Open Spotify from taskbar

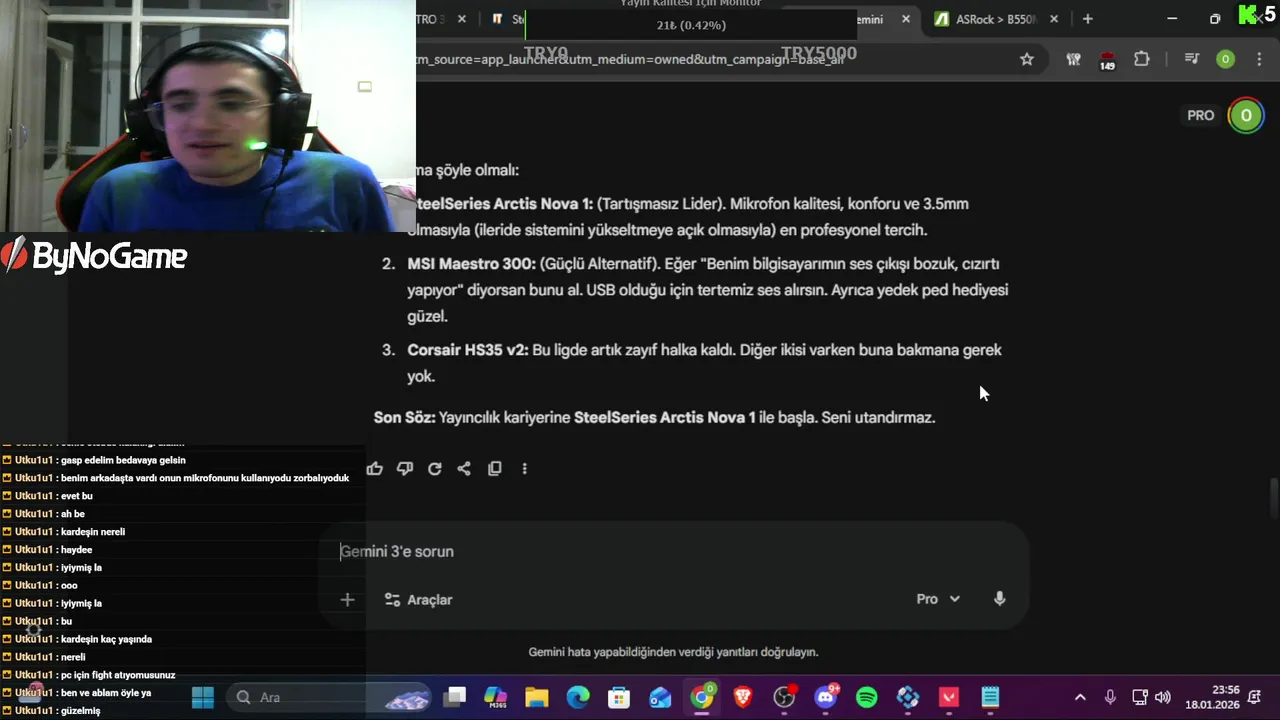[867, 697]
